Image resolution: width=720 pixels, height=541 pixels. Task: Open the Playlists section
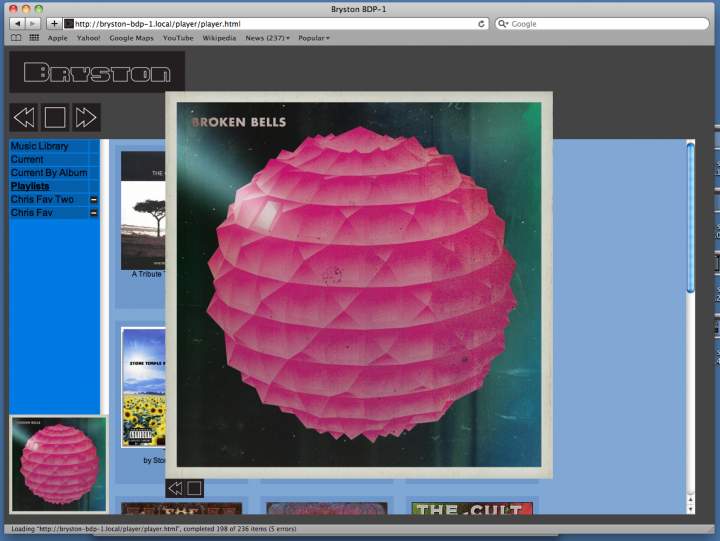(x=30, y=186)
